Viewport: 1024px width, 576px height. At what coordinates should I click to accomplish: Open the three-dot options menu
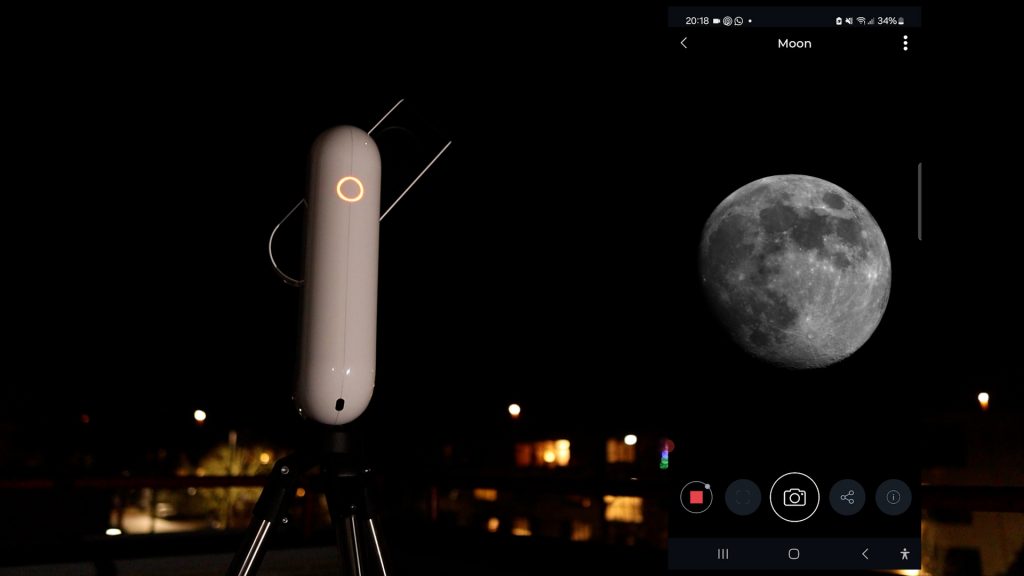coord(905,43)
